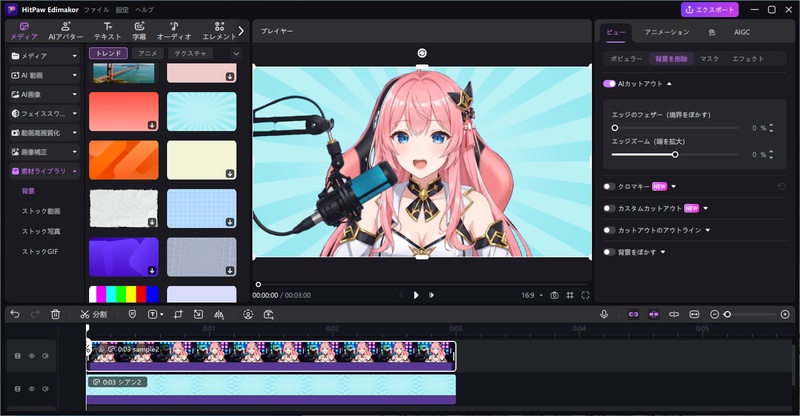Click the delete trash icon
Image resolution: width=800 pixels, height=416 pixels.
tap(56, 314)
